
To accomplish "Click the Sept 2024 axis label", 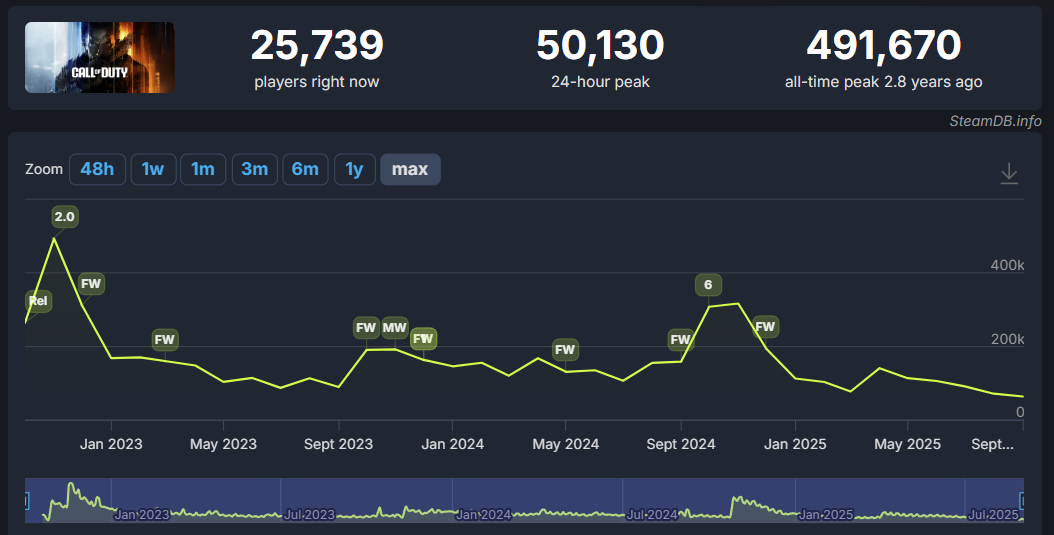I will pyautogui.click(x=681, y=444).
